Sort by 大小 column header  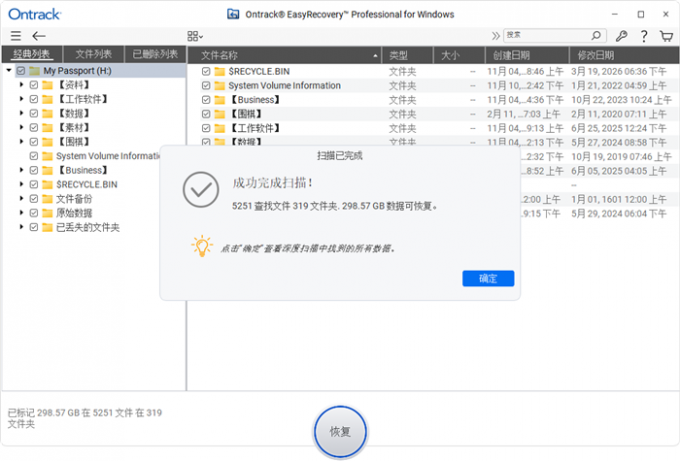pos(459,56)
